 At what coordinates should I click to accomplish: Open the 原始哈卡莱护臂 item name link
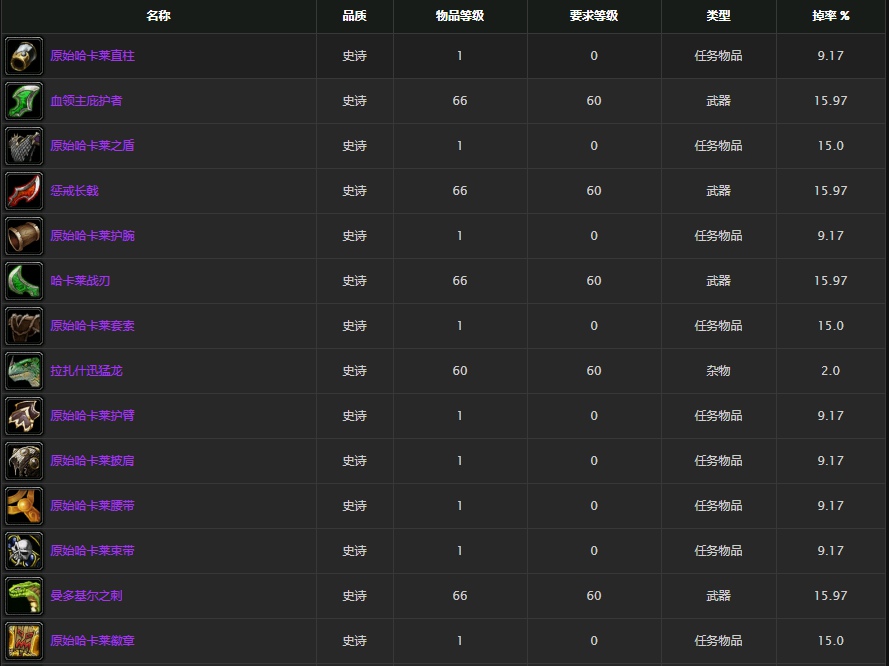tap(92, 416)
